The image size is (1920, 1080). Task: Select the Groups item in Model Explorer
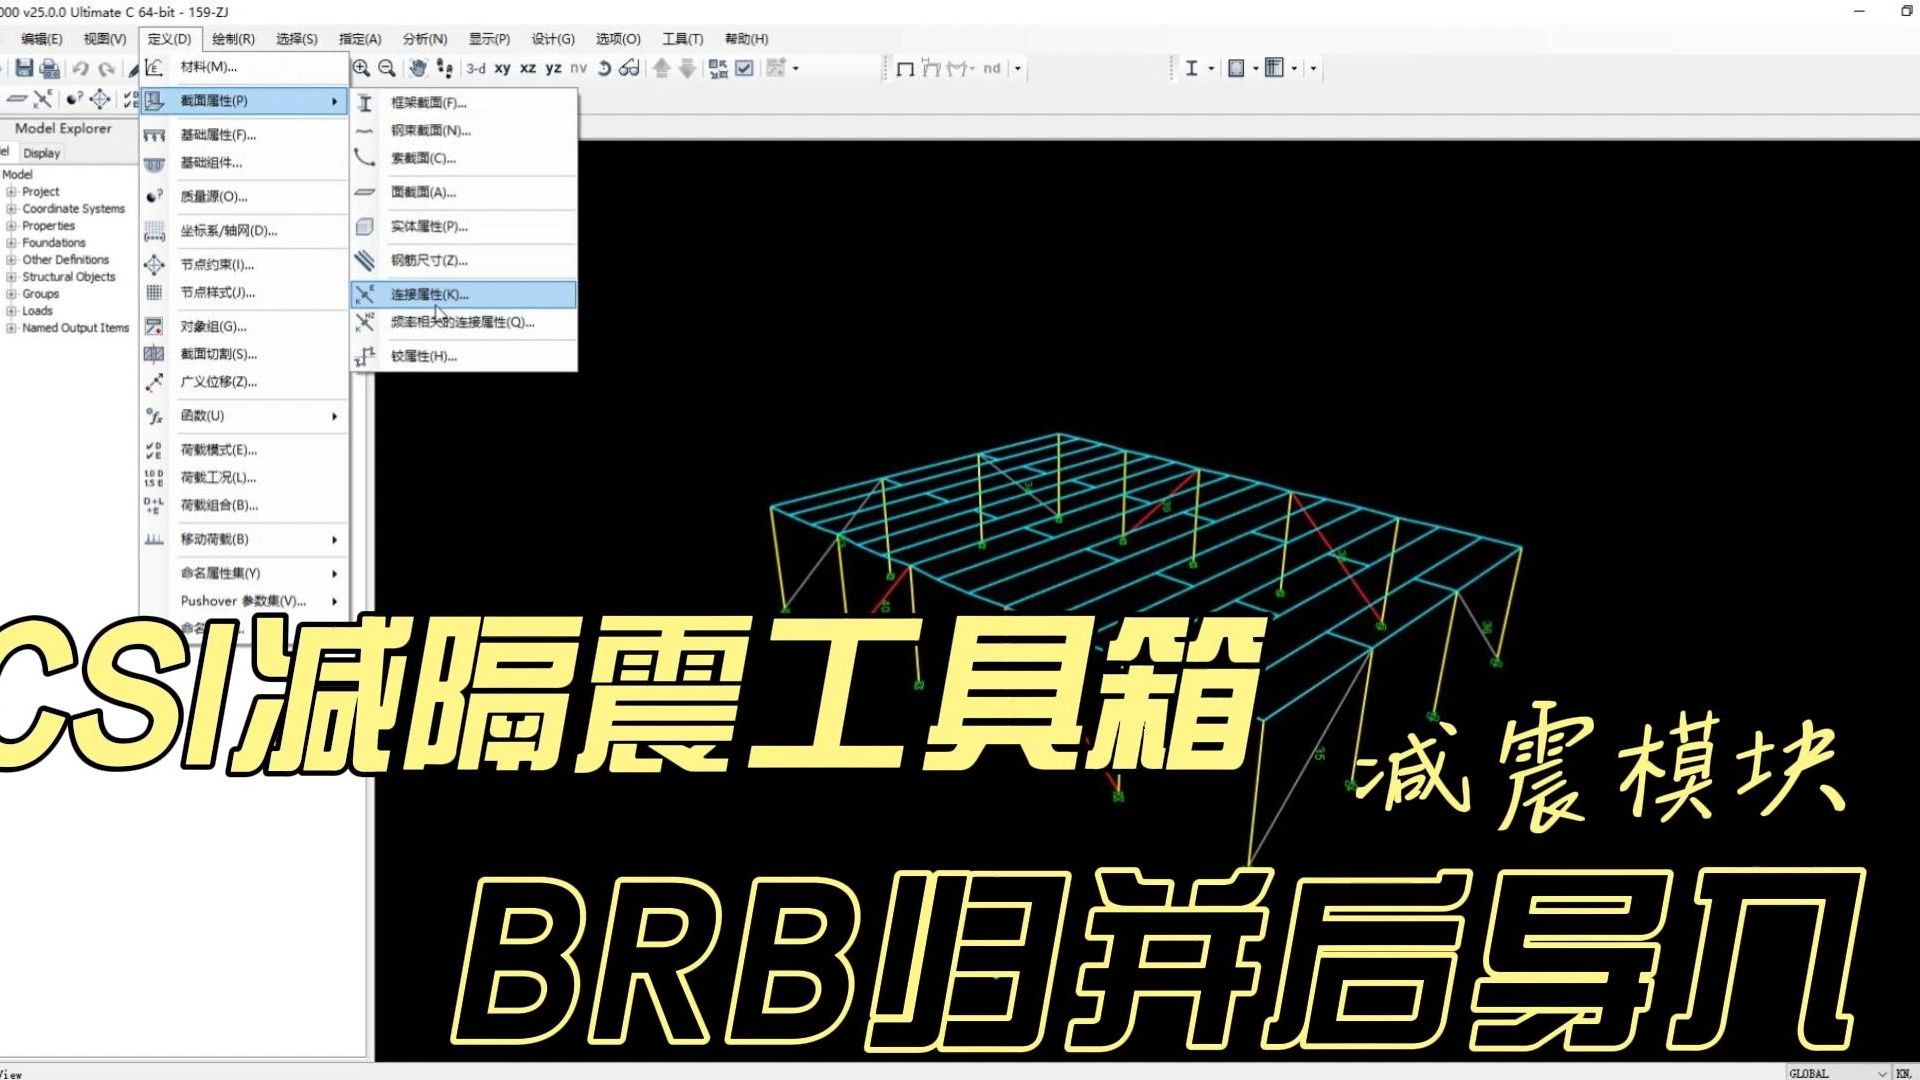(x=40, y=294)
